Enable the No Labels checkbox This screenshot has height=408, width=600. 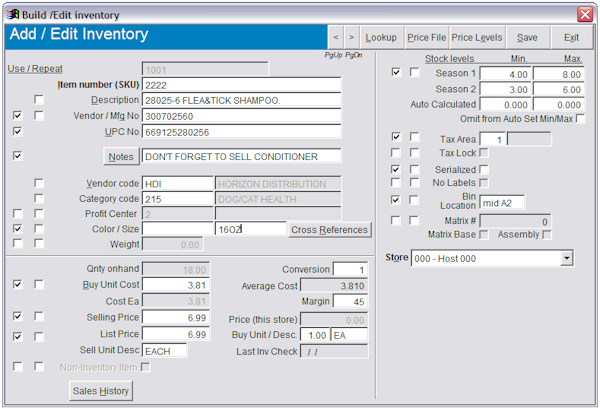485,183
